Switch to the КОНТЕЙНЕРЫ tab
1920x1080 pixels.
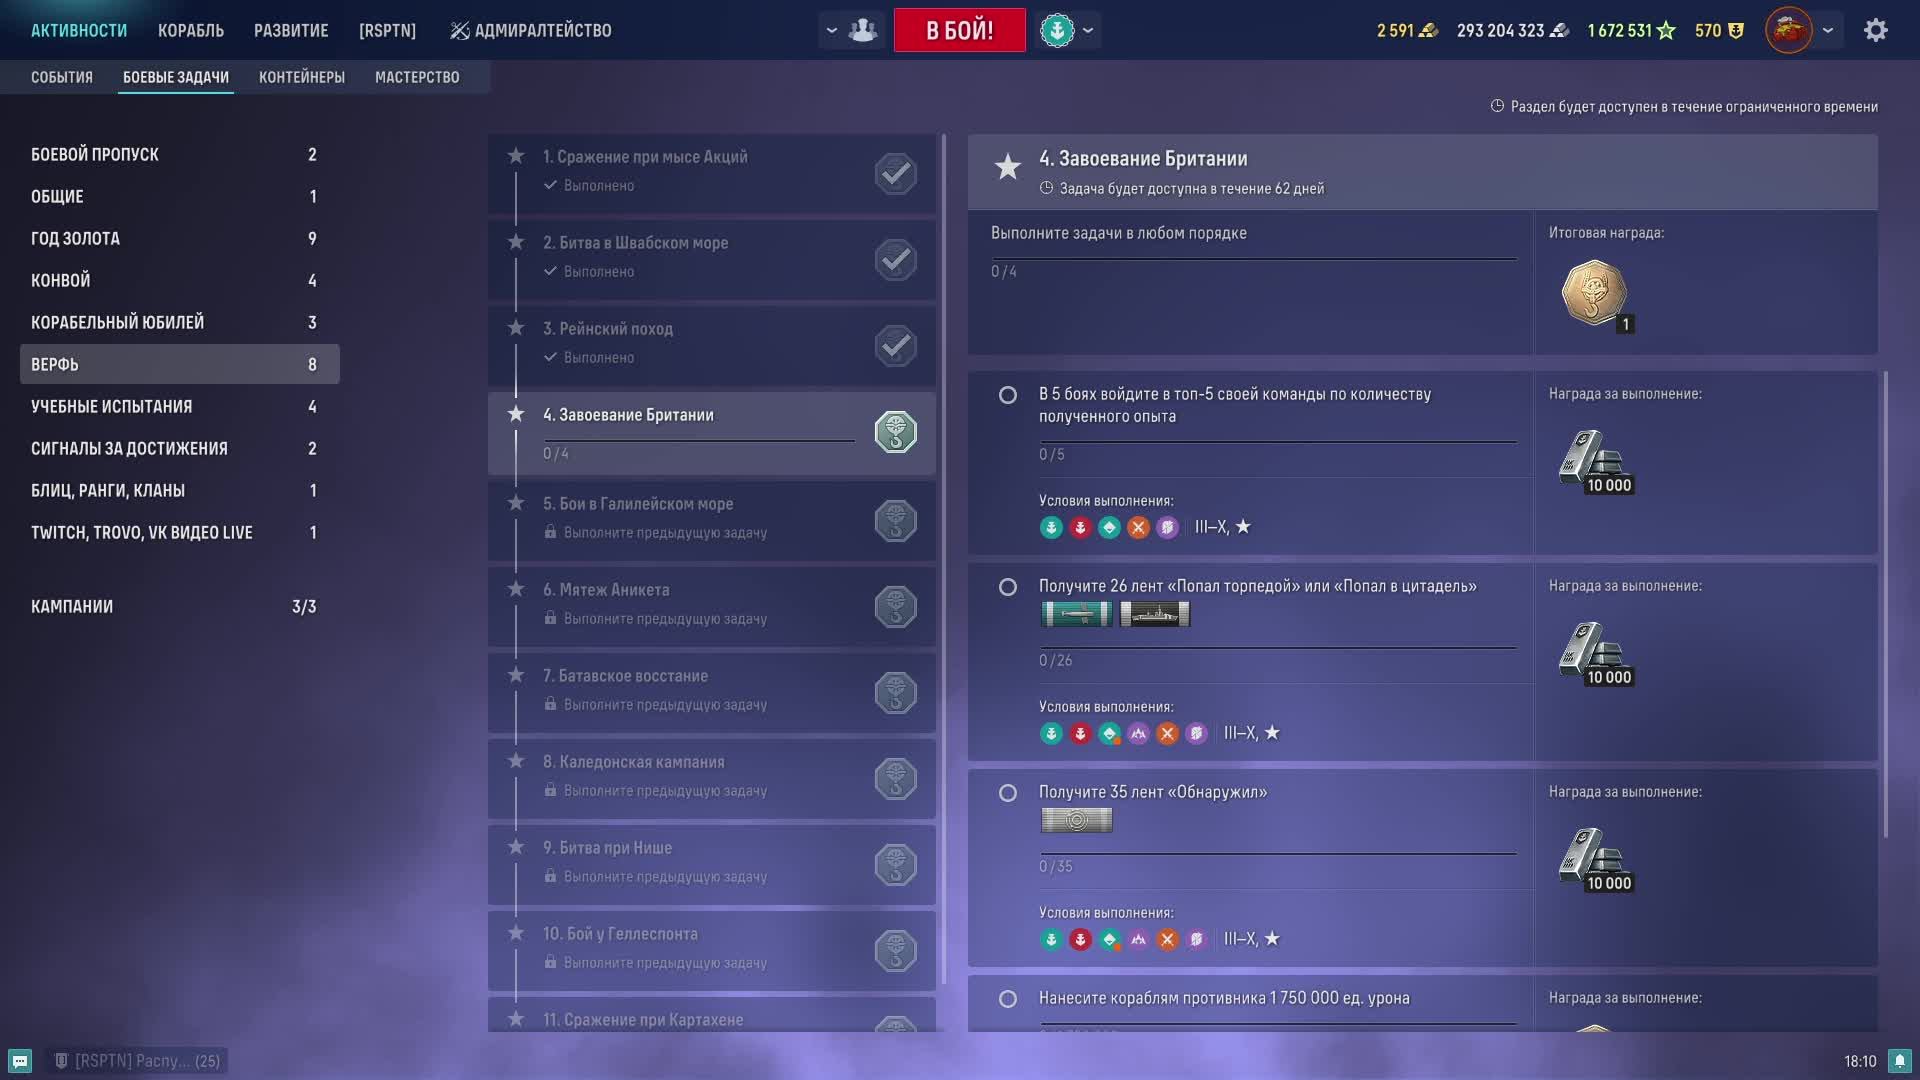coord(301,77)
